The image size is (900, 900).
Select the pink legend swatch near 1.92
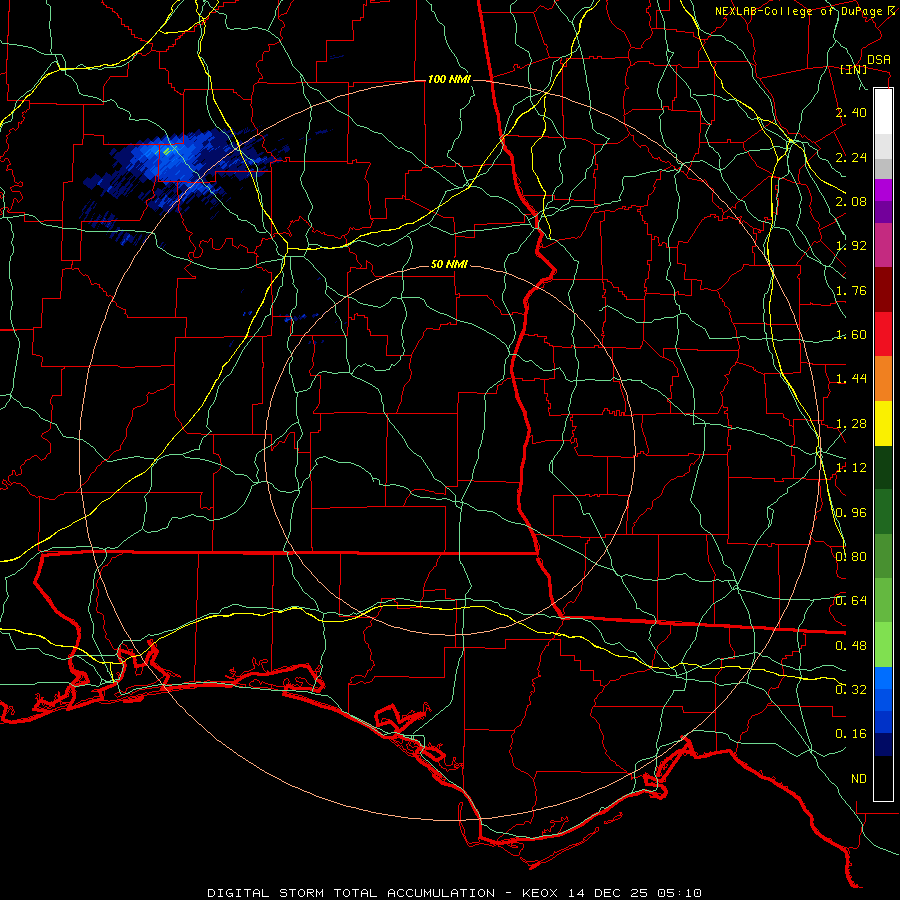coord(883,245)
